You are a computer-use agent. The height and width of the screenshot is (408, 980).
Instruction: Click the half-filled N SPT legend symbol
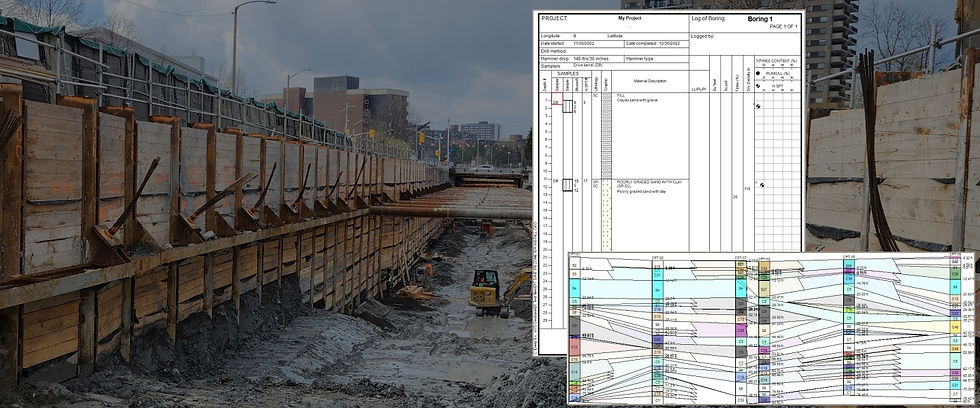[x=758, y=86]
